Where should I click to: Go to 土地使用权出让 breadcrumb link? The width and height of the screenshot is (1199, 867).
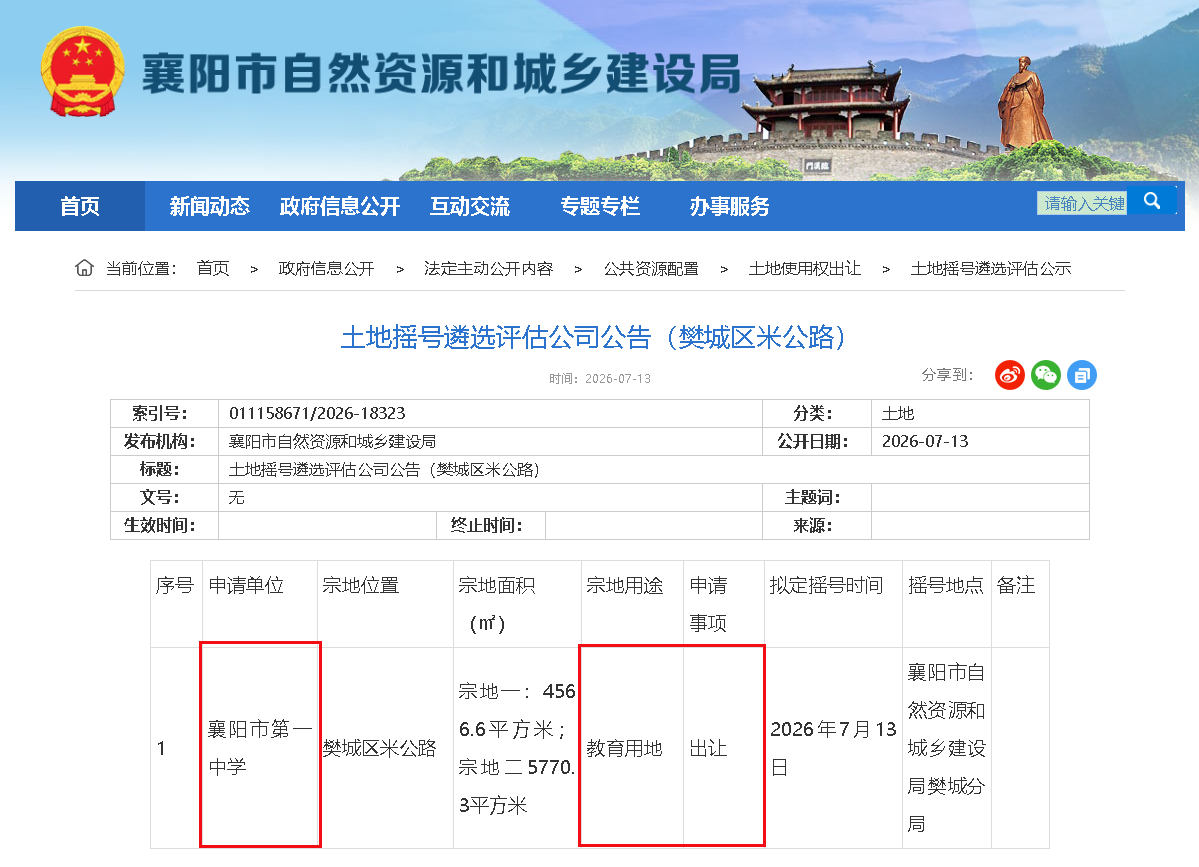tap(805, 268)
